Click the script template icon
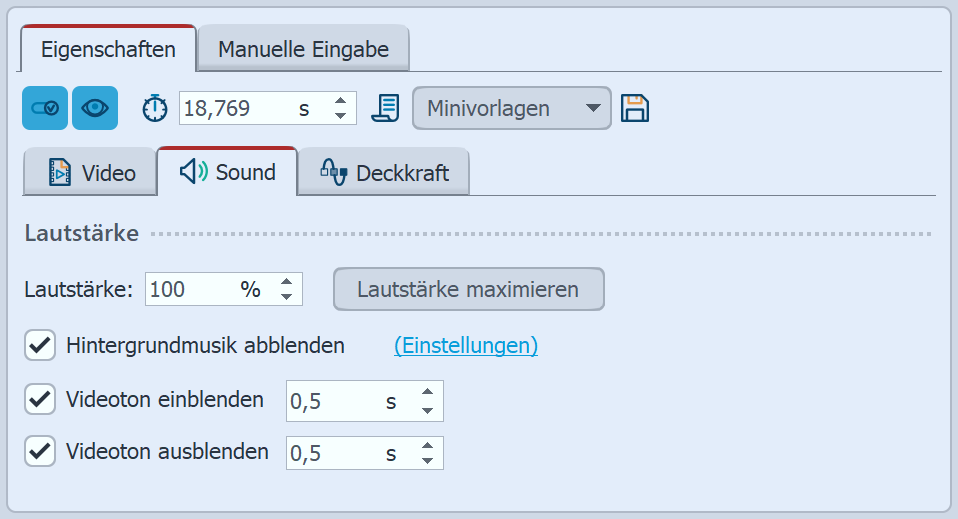The height and width of the screenshot is (519, 958). 385,108
